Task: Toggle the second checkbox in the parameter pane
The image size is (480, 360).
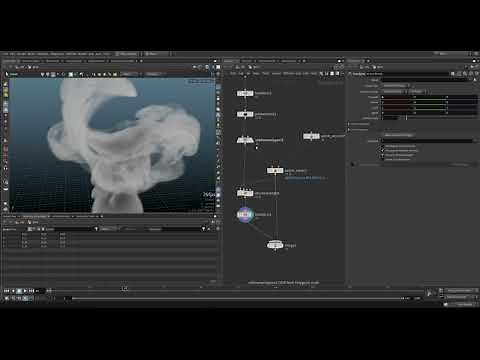Action: [x=382, y=151]
